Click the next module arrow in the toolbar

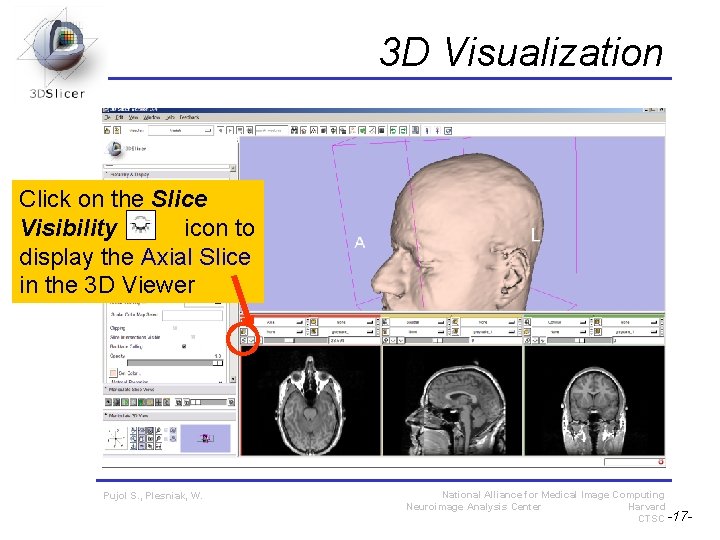pyautogui.click(x=230, y=130)
